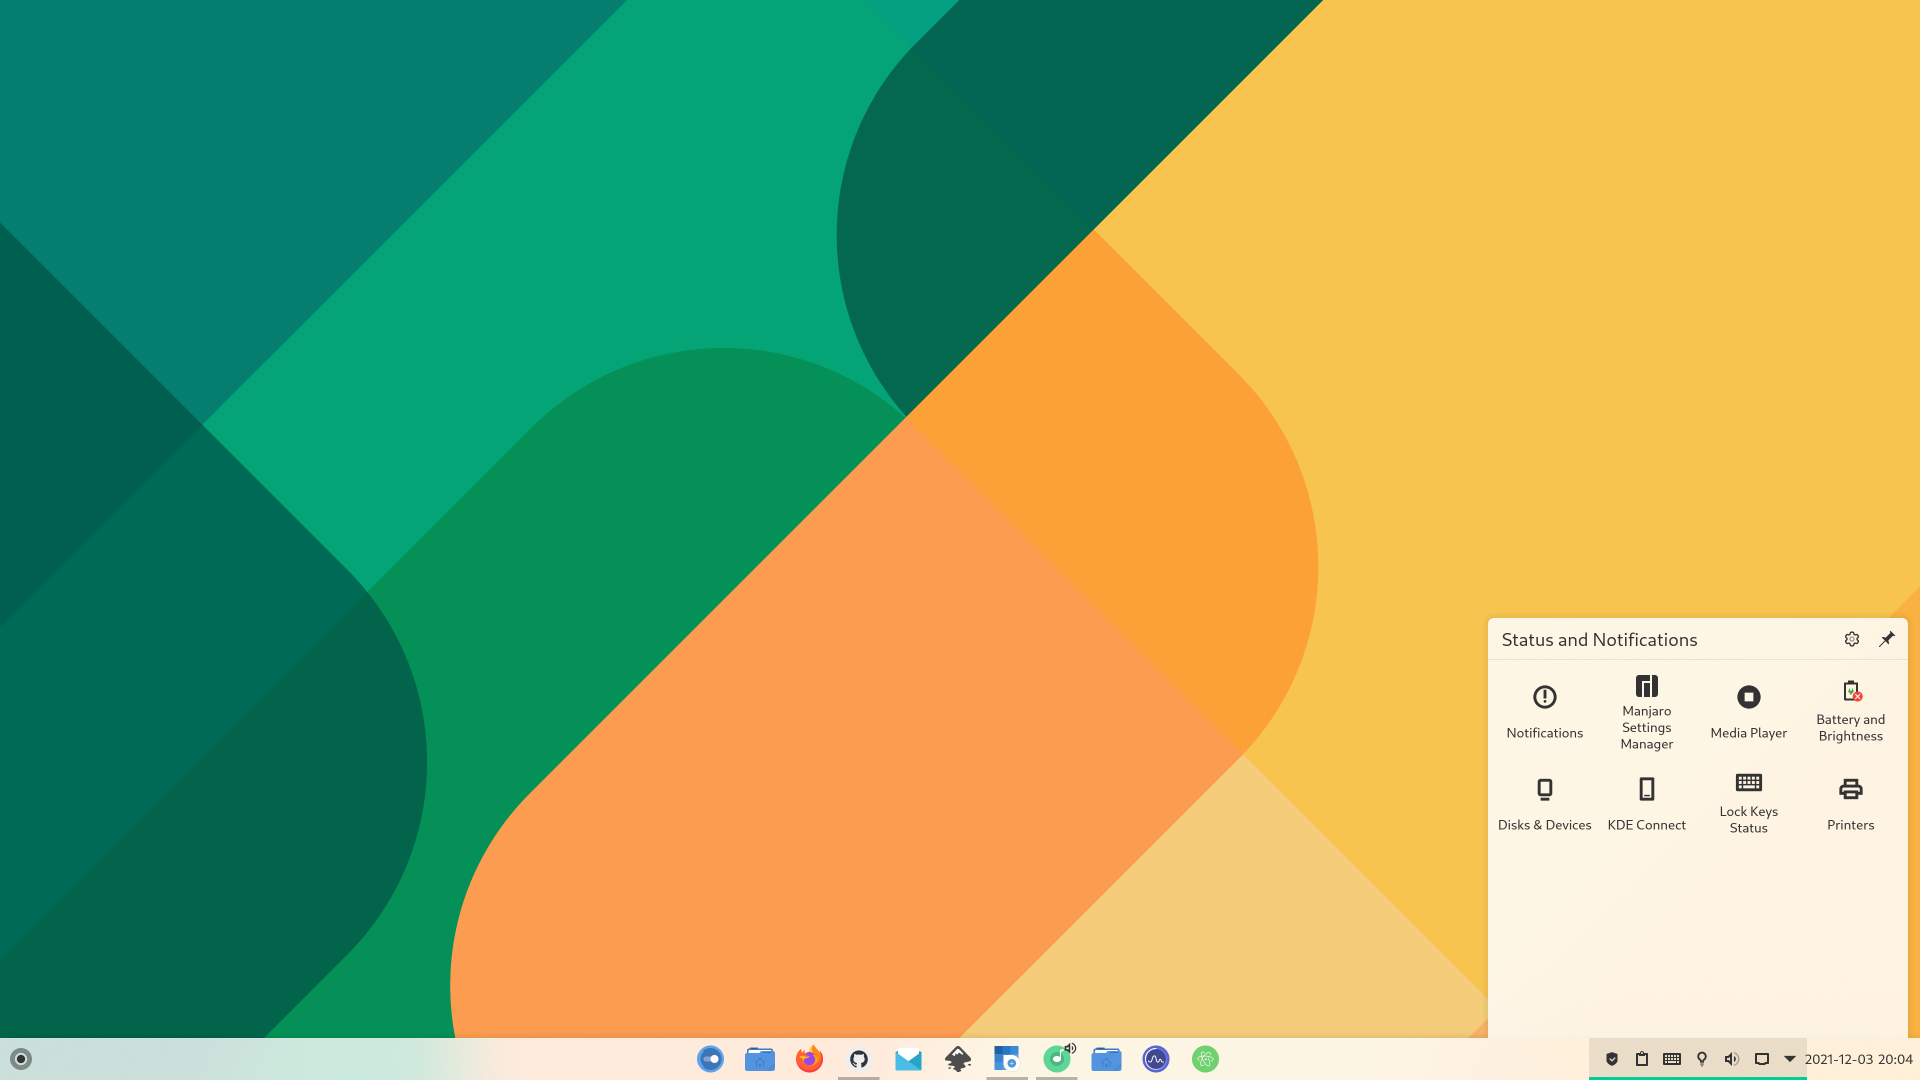This screenshot has height=1080, width=1920.
Task: Open the mail client envelope icon
Action: click(x=908, y=1059)
